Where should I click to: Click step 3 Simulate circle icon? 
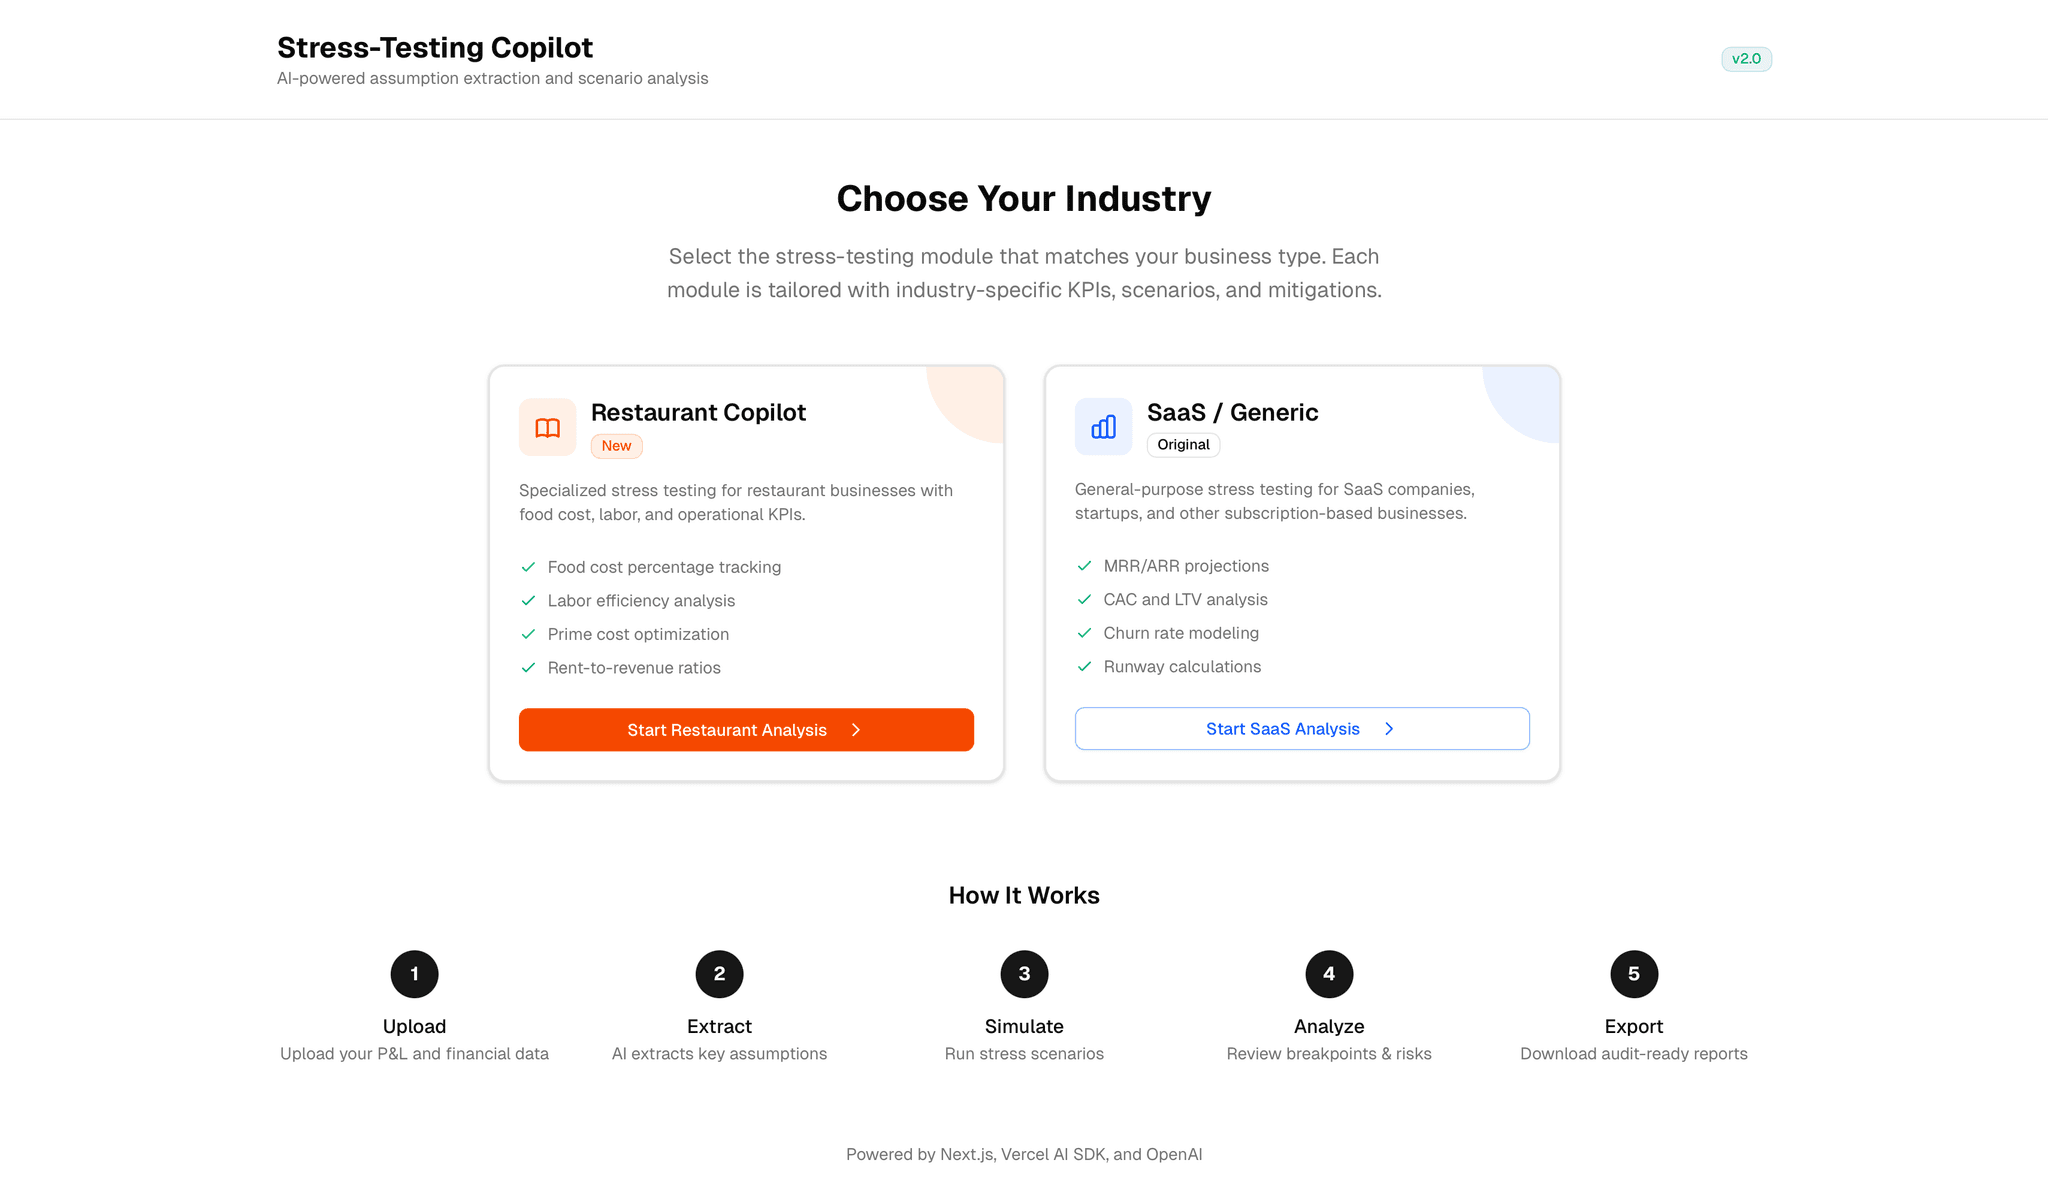tap(1024, 974)
